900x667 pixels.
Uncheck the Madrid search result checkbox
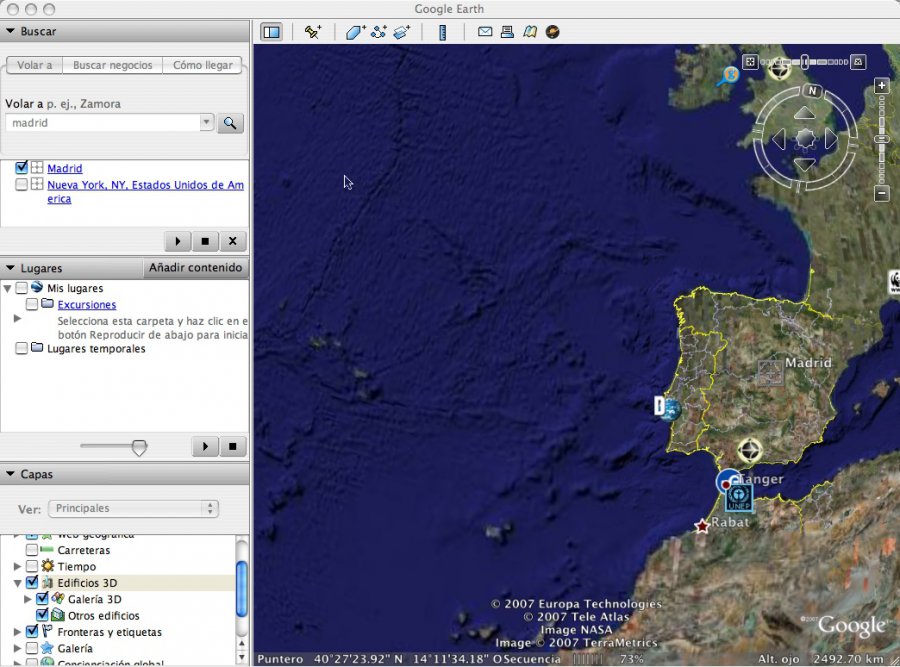point(22,168)
